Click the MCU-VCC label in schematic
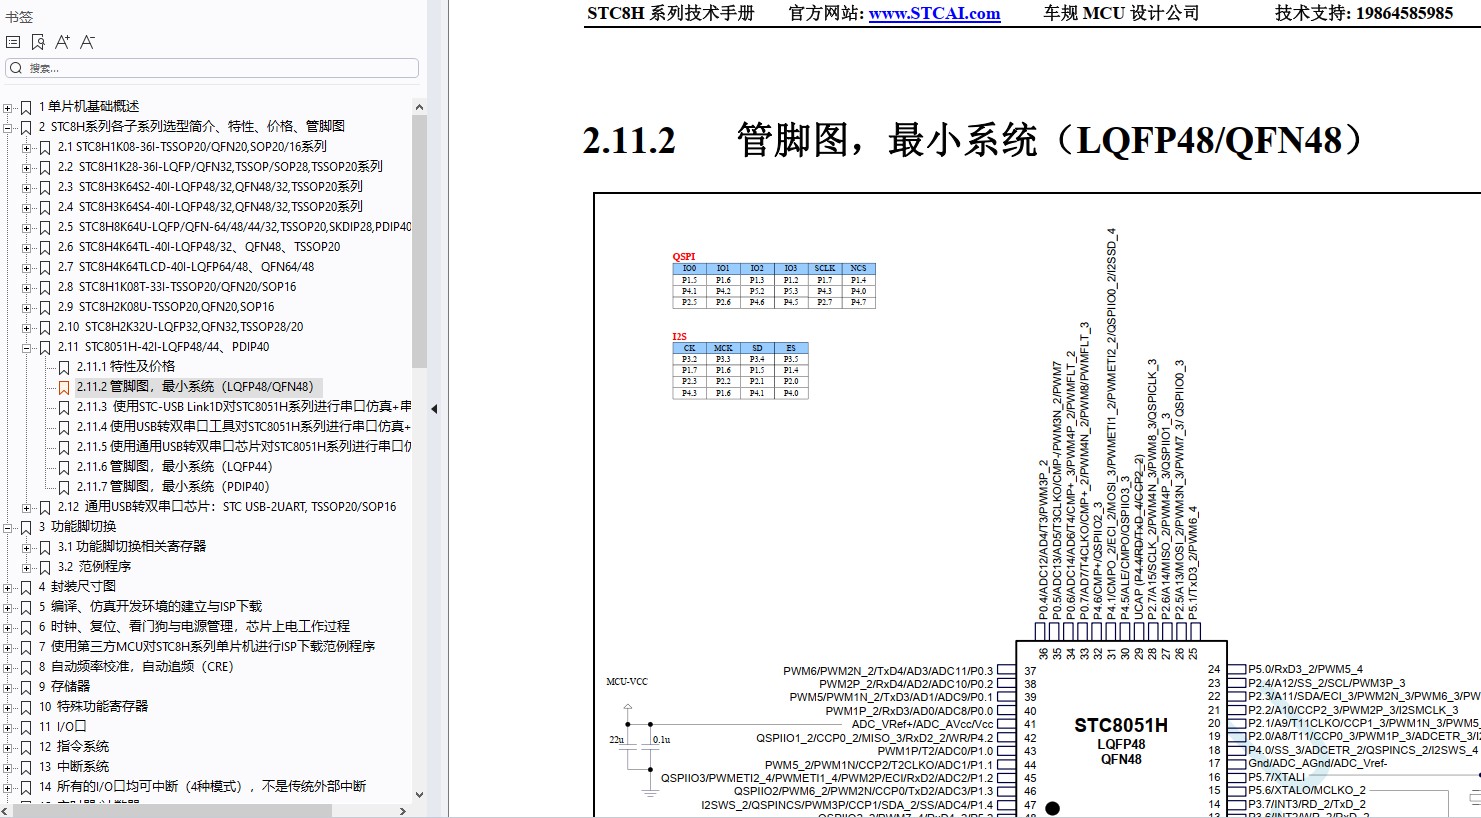Image resolution: width=1481 pixels, height=818 pixels. tap(627, 682)
